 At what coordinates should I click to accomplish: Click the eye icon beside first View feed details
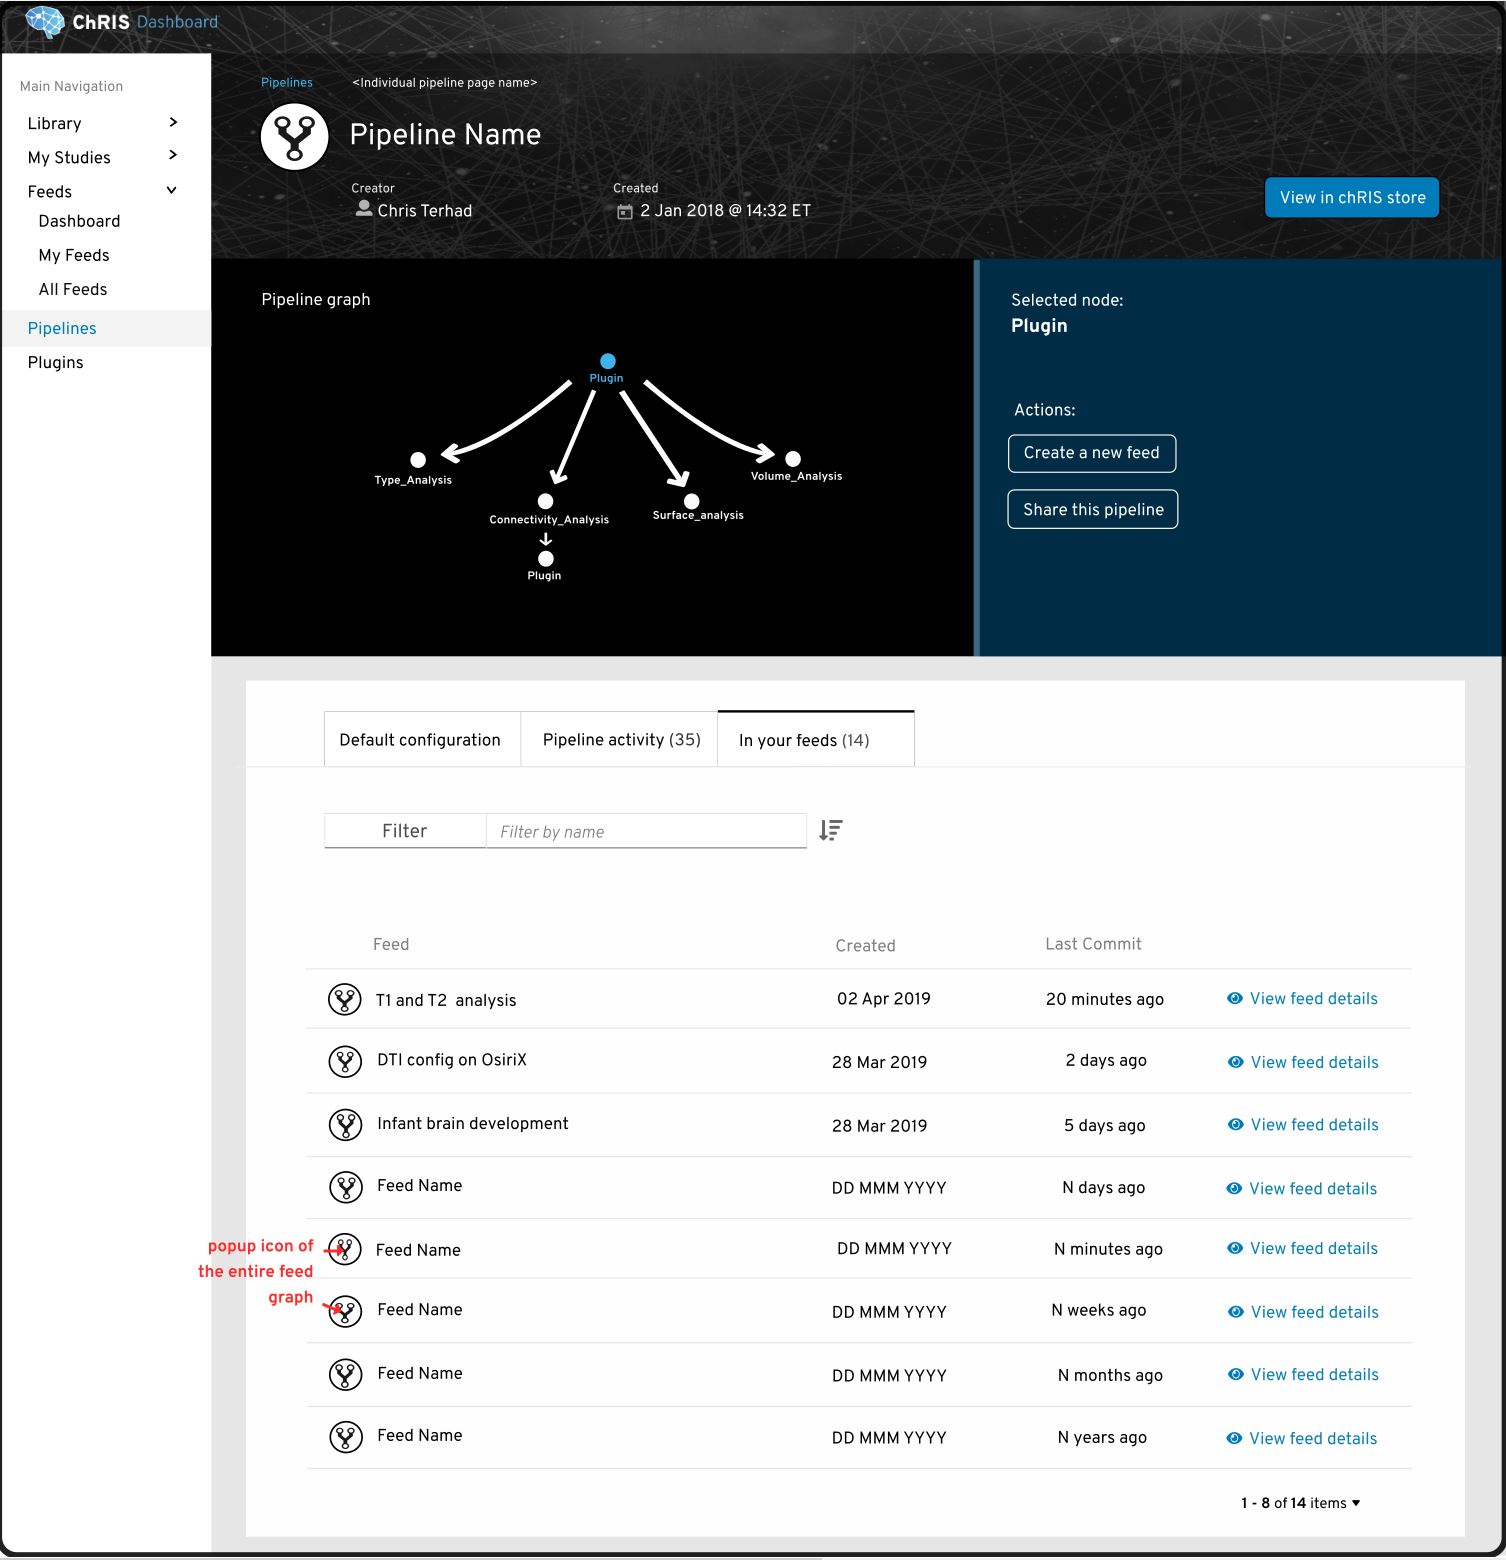1234,998
